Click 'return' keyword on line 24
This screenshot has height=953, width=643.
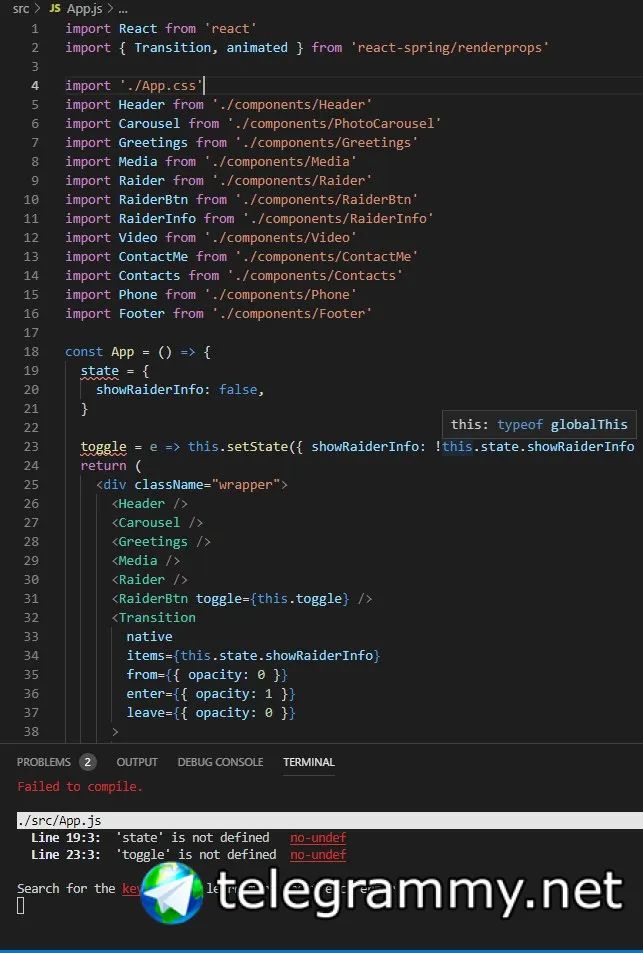tap(103, 466)
